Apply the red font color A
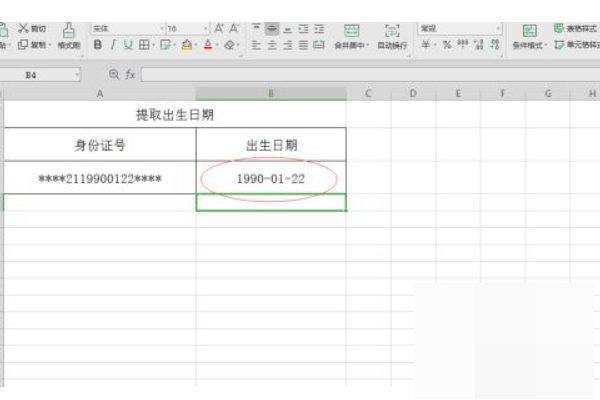Image resolution: width=600 pixels, height=400 pixels. pyautogui.click(x=208, y=45)
